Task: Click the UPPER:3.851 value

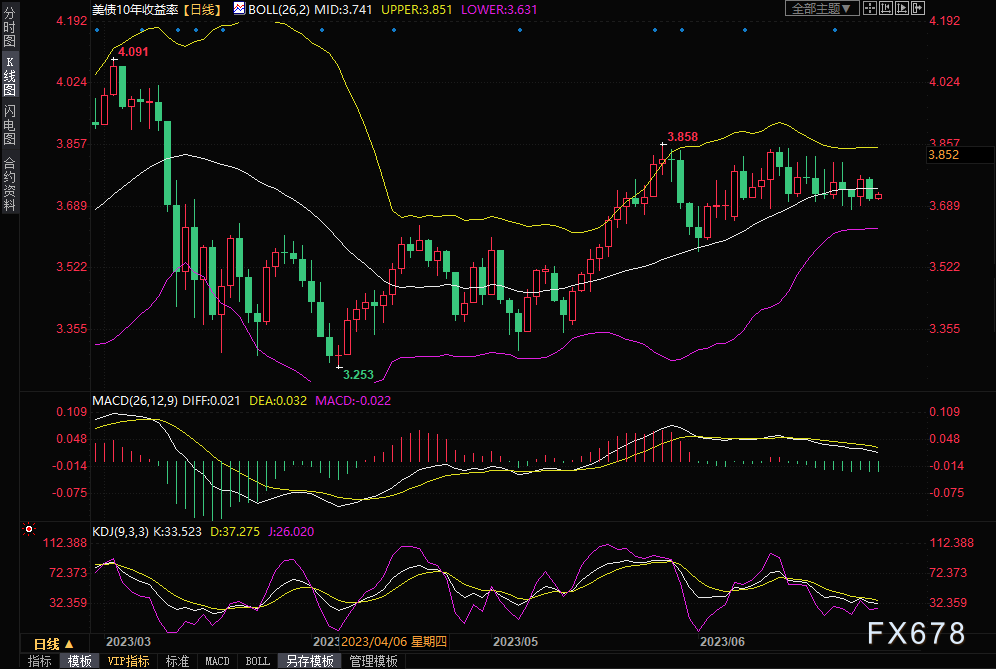Action: click(x=417, y=10)
